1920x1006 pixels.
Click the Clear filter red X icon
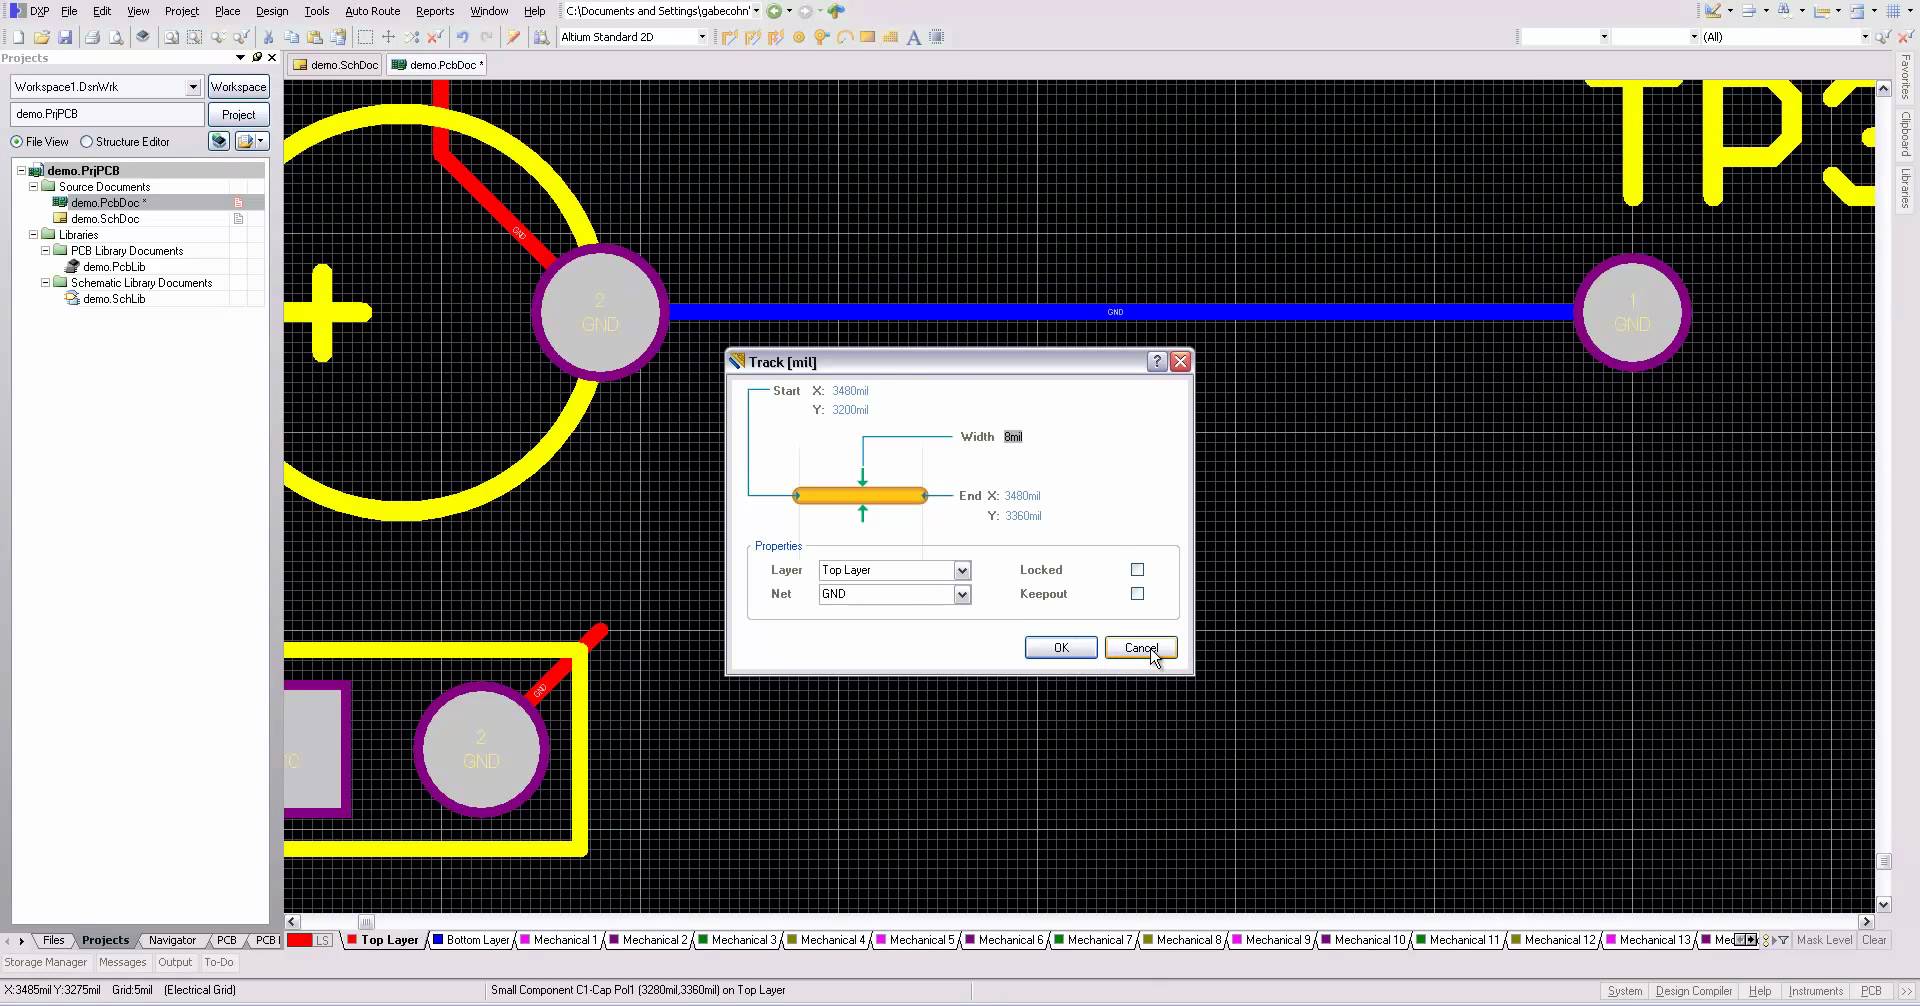click(x=1905, y=37)
